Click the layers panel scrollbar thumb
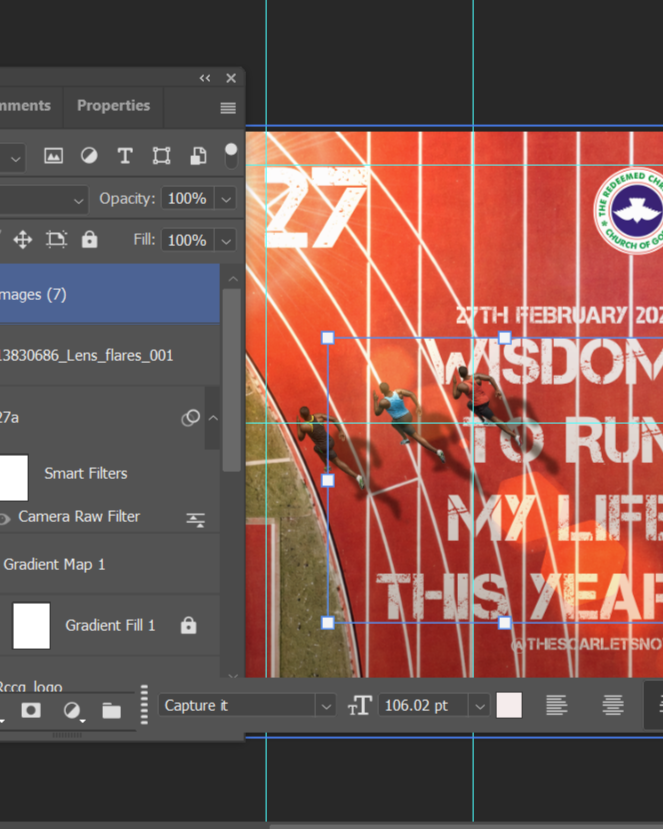Viewport: 663px width, 829px height. (232, 380)
